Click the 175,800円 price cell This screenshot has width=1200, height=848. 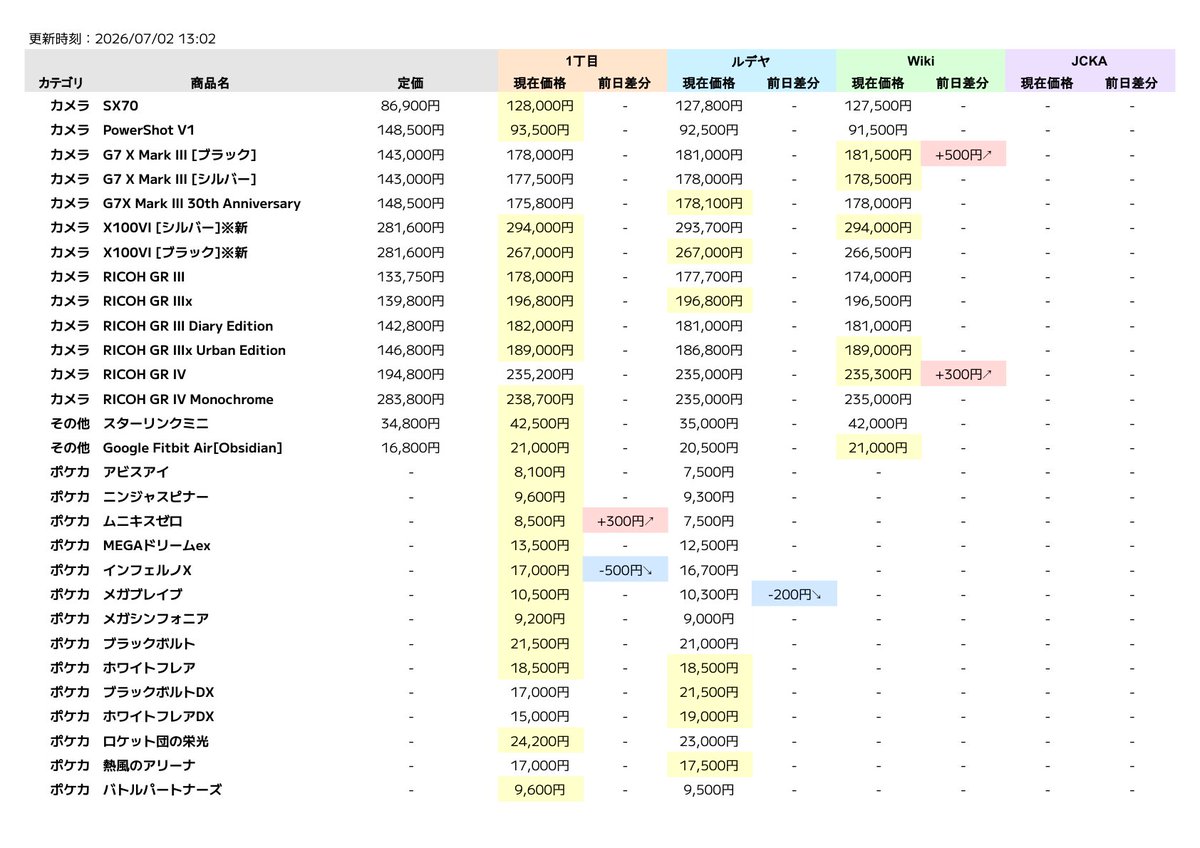click(x=540, y=203)
